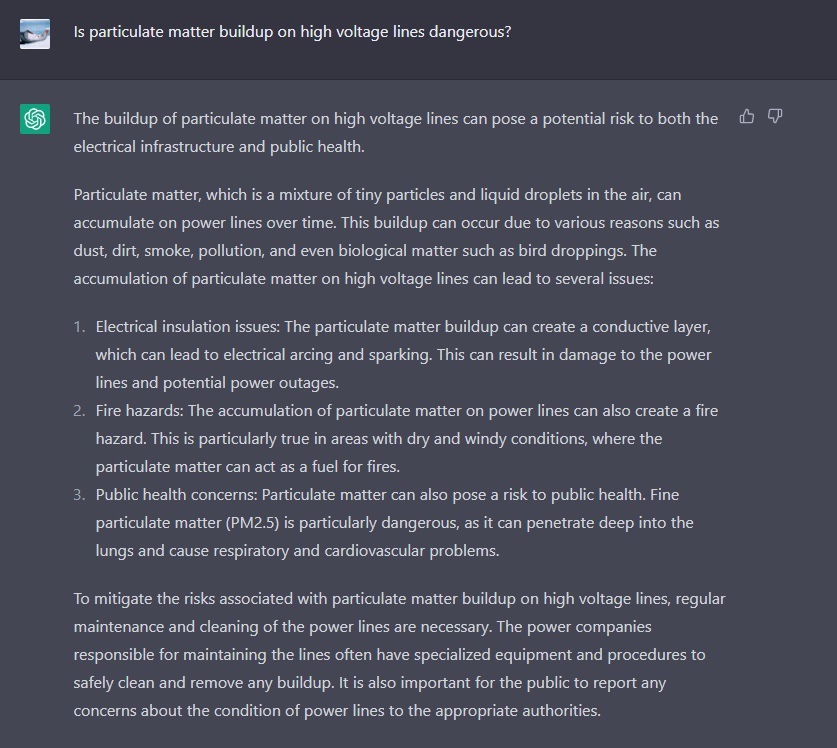Click the 'Electrical insulation issues' list item

[x=403, y=354]
